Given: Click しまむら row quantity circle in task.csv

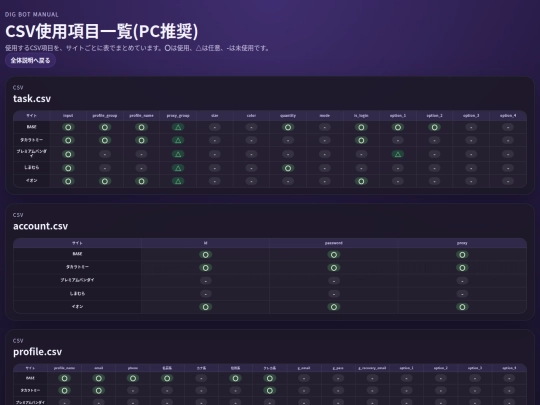Looking at the screenshot, I should pos(288,168).
